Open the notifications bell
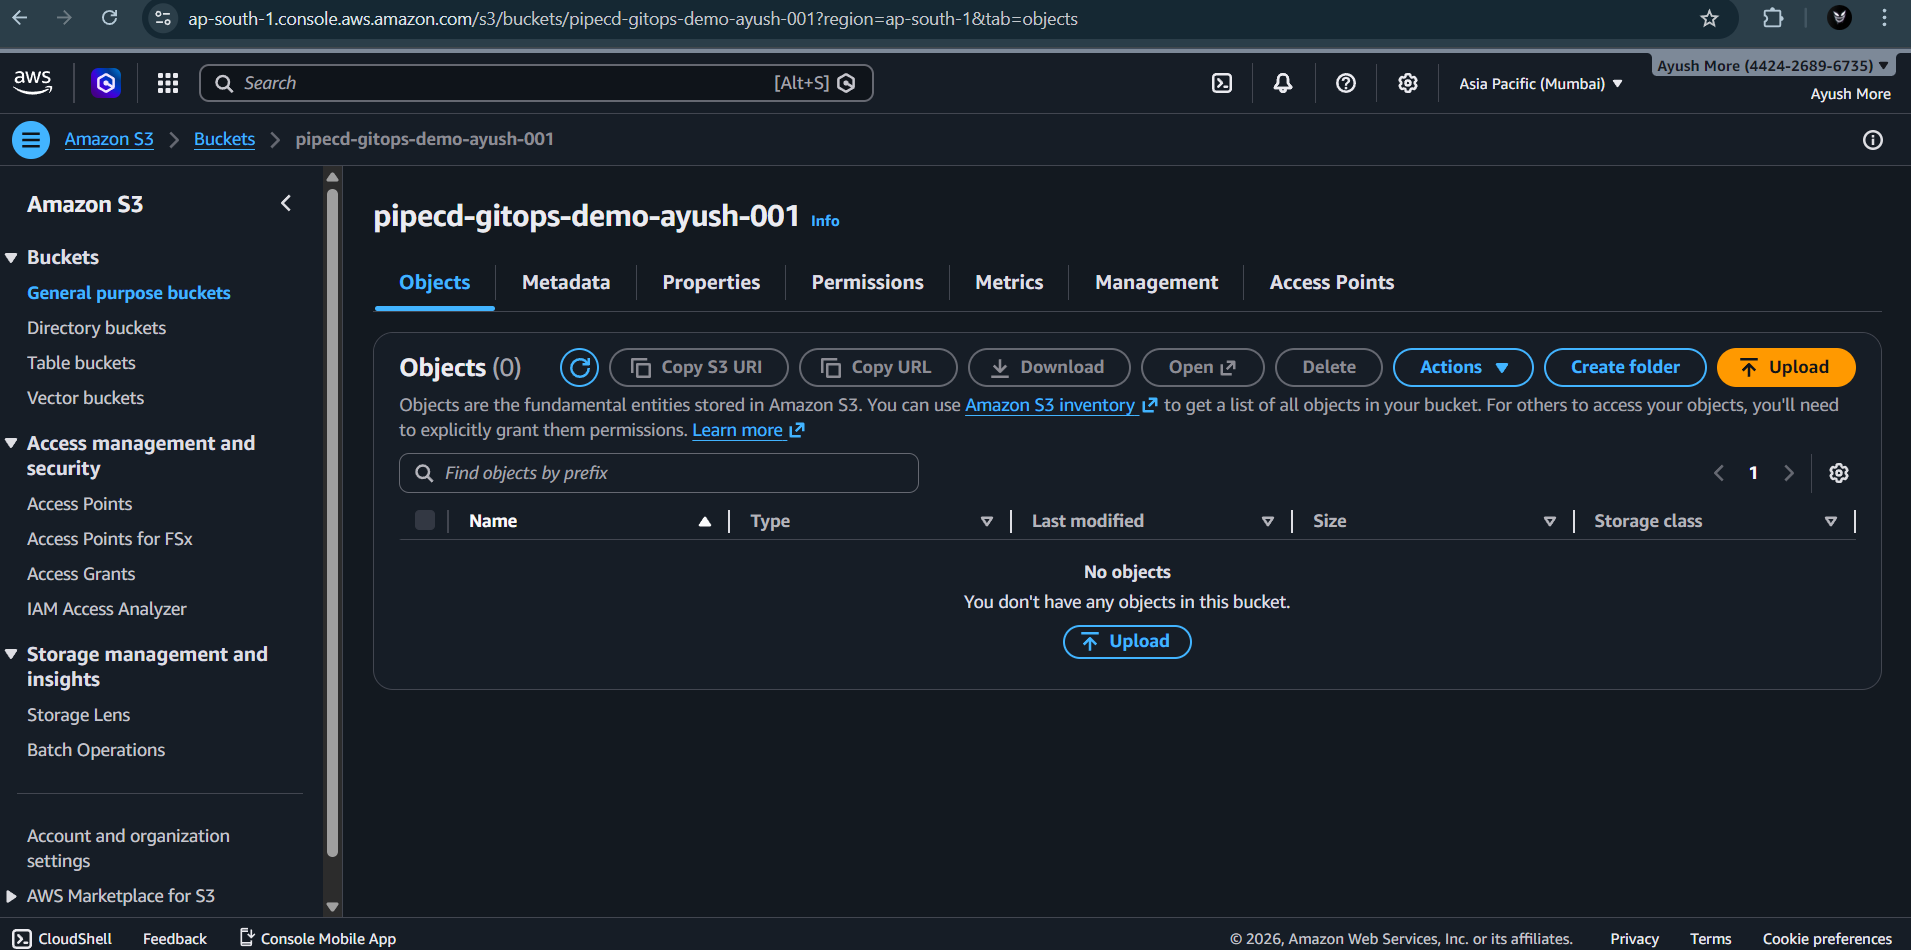 [1283, 83]
